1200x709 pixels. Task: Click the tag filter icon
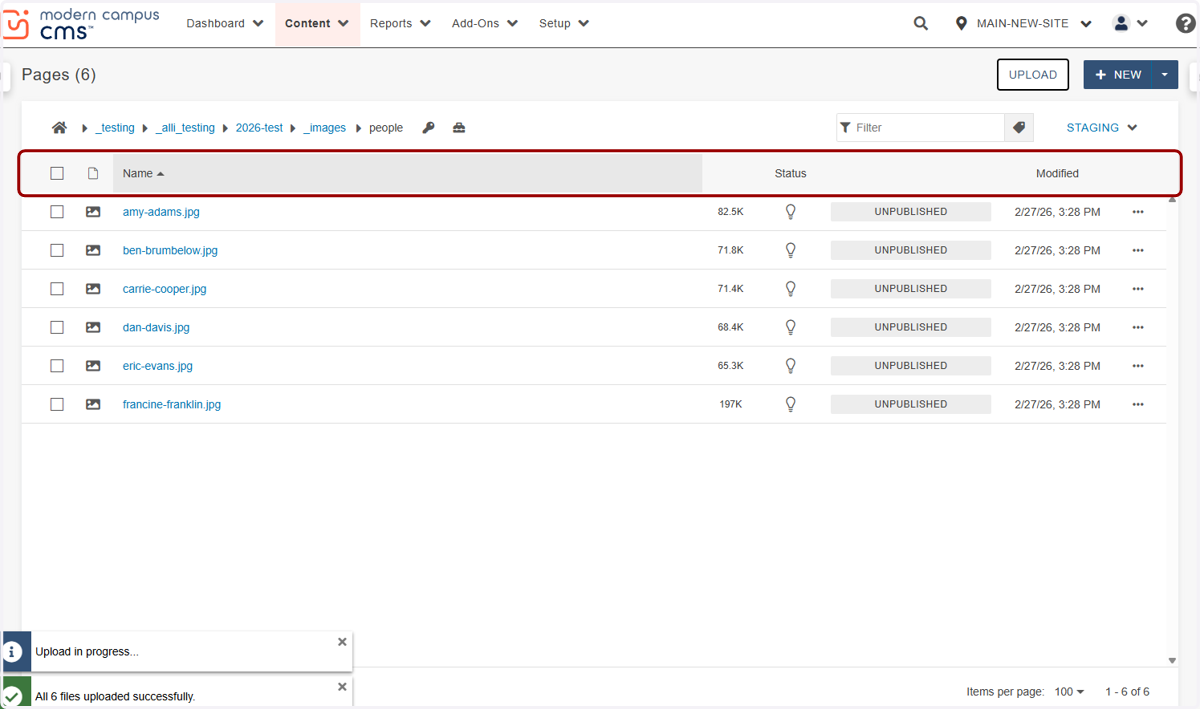[x=1019, y=128]
